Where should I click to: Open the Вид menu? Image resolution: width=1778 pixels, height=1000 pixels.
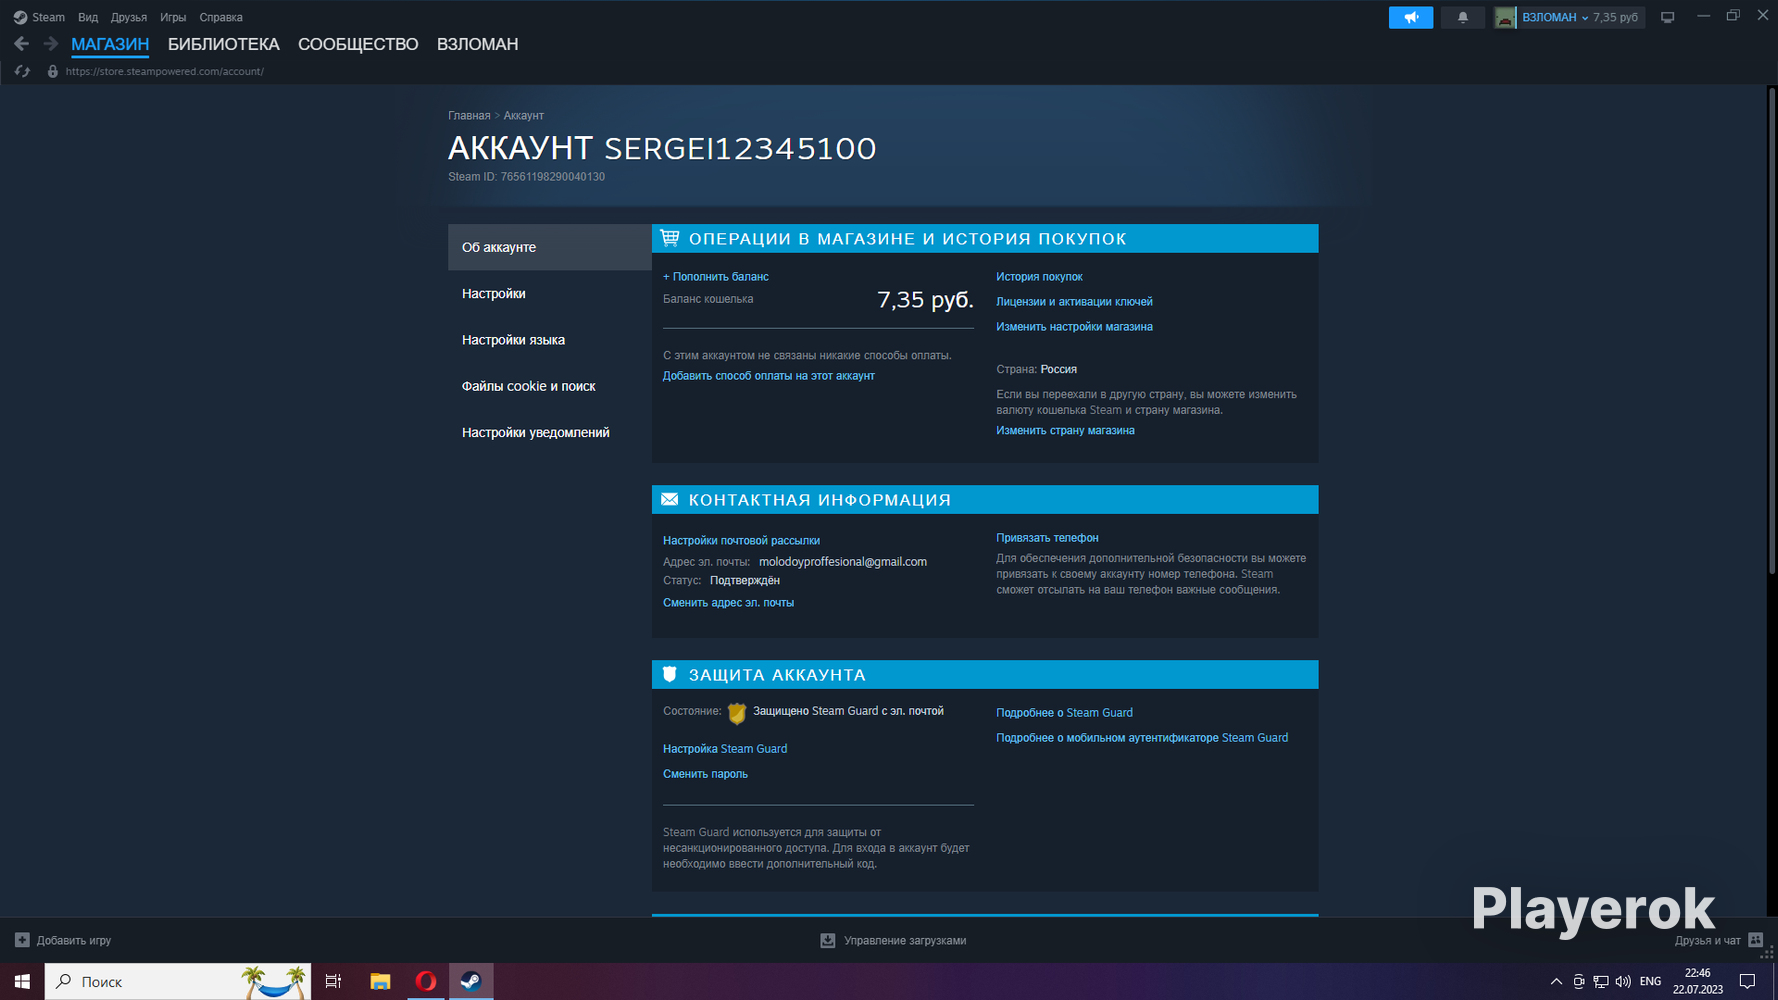click(88, 17)
